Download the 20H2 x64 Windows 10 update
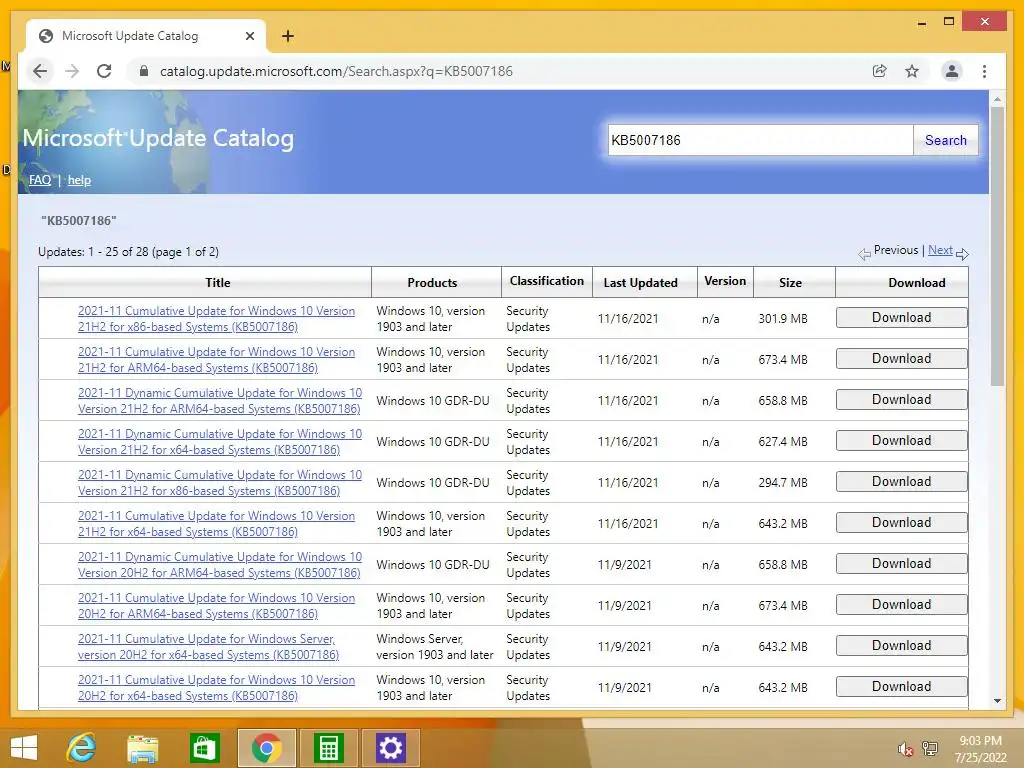Screen dimensions: 1024x768 (x=901, y=686)
